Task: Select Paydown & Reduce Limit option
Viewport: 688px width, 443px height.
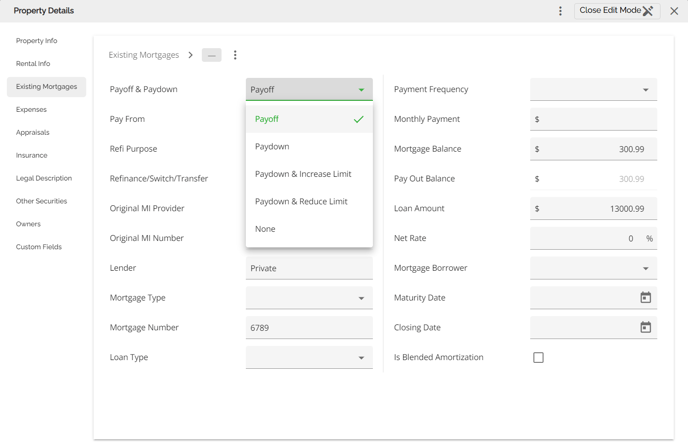Action: pyautogui.click(x=309, y=201)
